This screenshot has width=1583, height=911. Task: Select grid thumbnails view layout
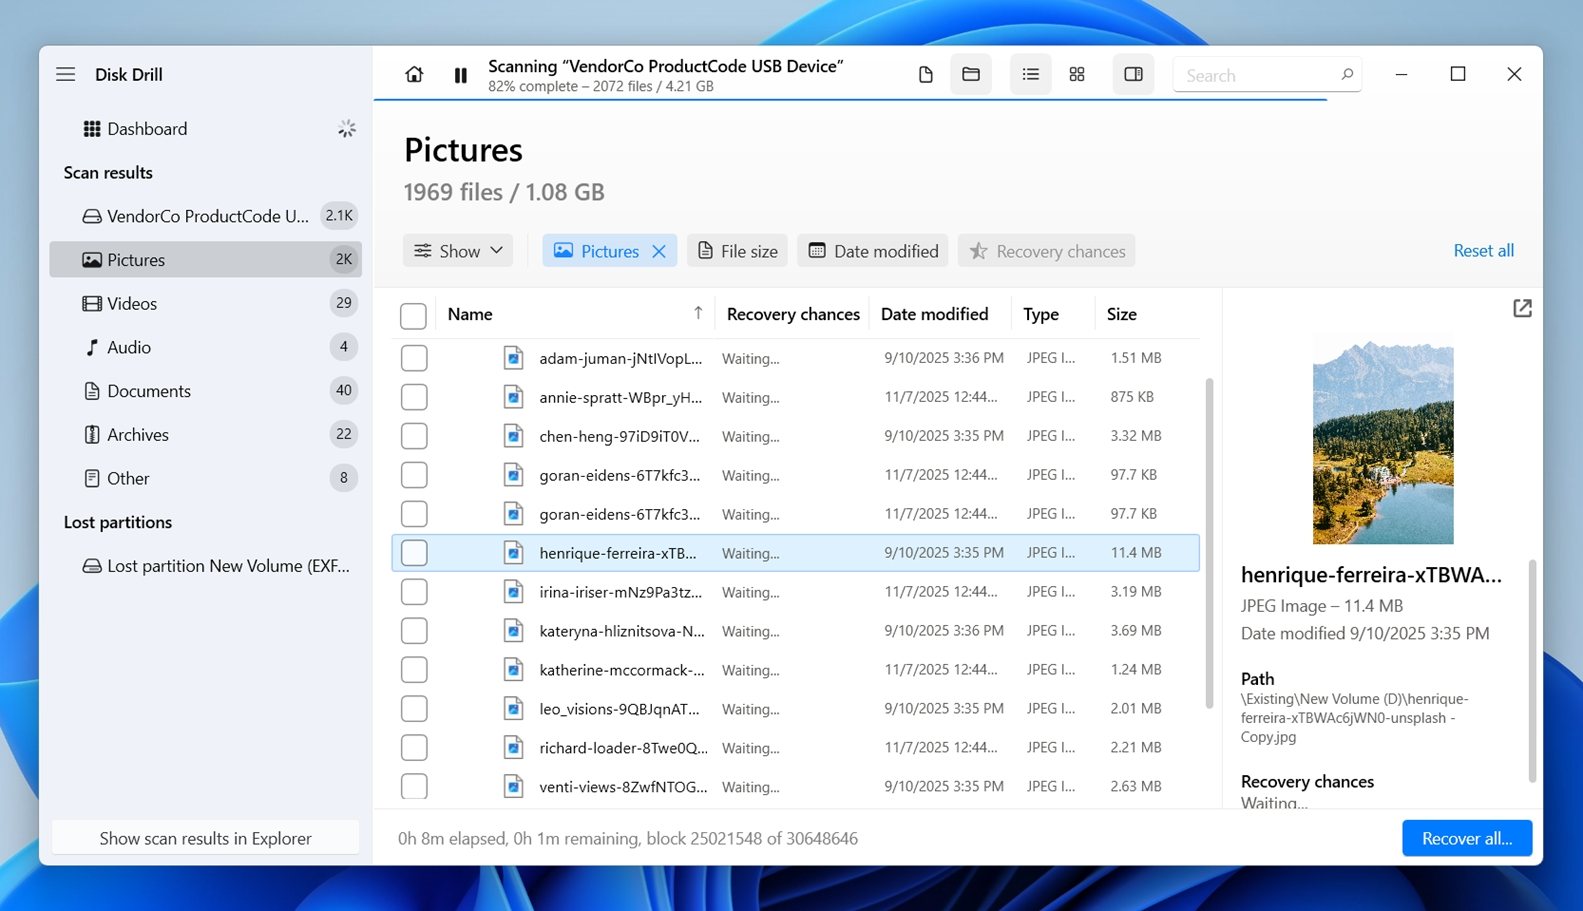click(1077, 75)
